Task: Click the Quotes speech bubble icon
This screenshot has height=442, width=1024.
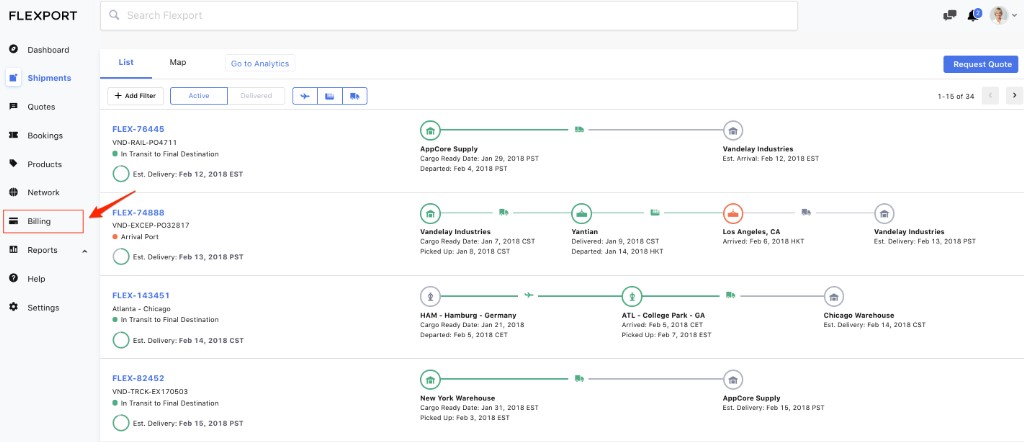Action: click(13, 106)
